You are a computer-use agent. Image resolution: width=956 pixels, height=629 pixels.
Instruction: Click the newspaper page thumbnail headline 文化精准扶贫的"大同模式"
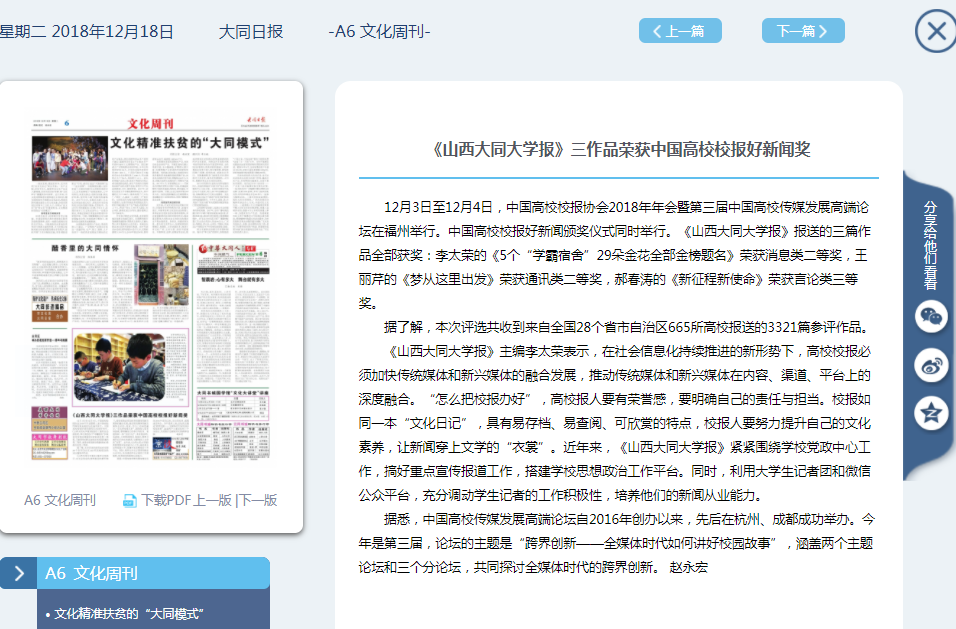click(x=190, y=143)
